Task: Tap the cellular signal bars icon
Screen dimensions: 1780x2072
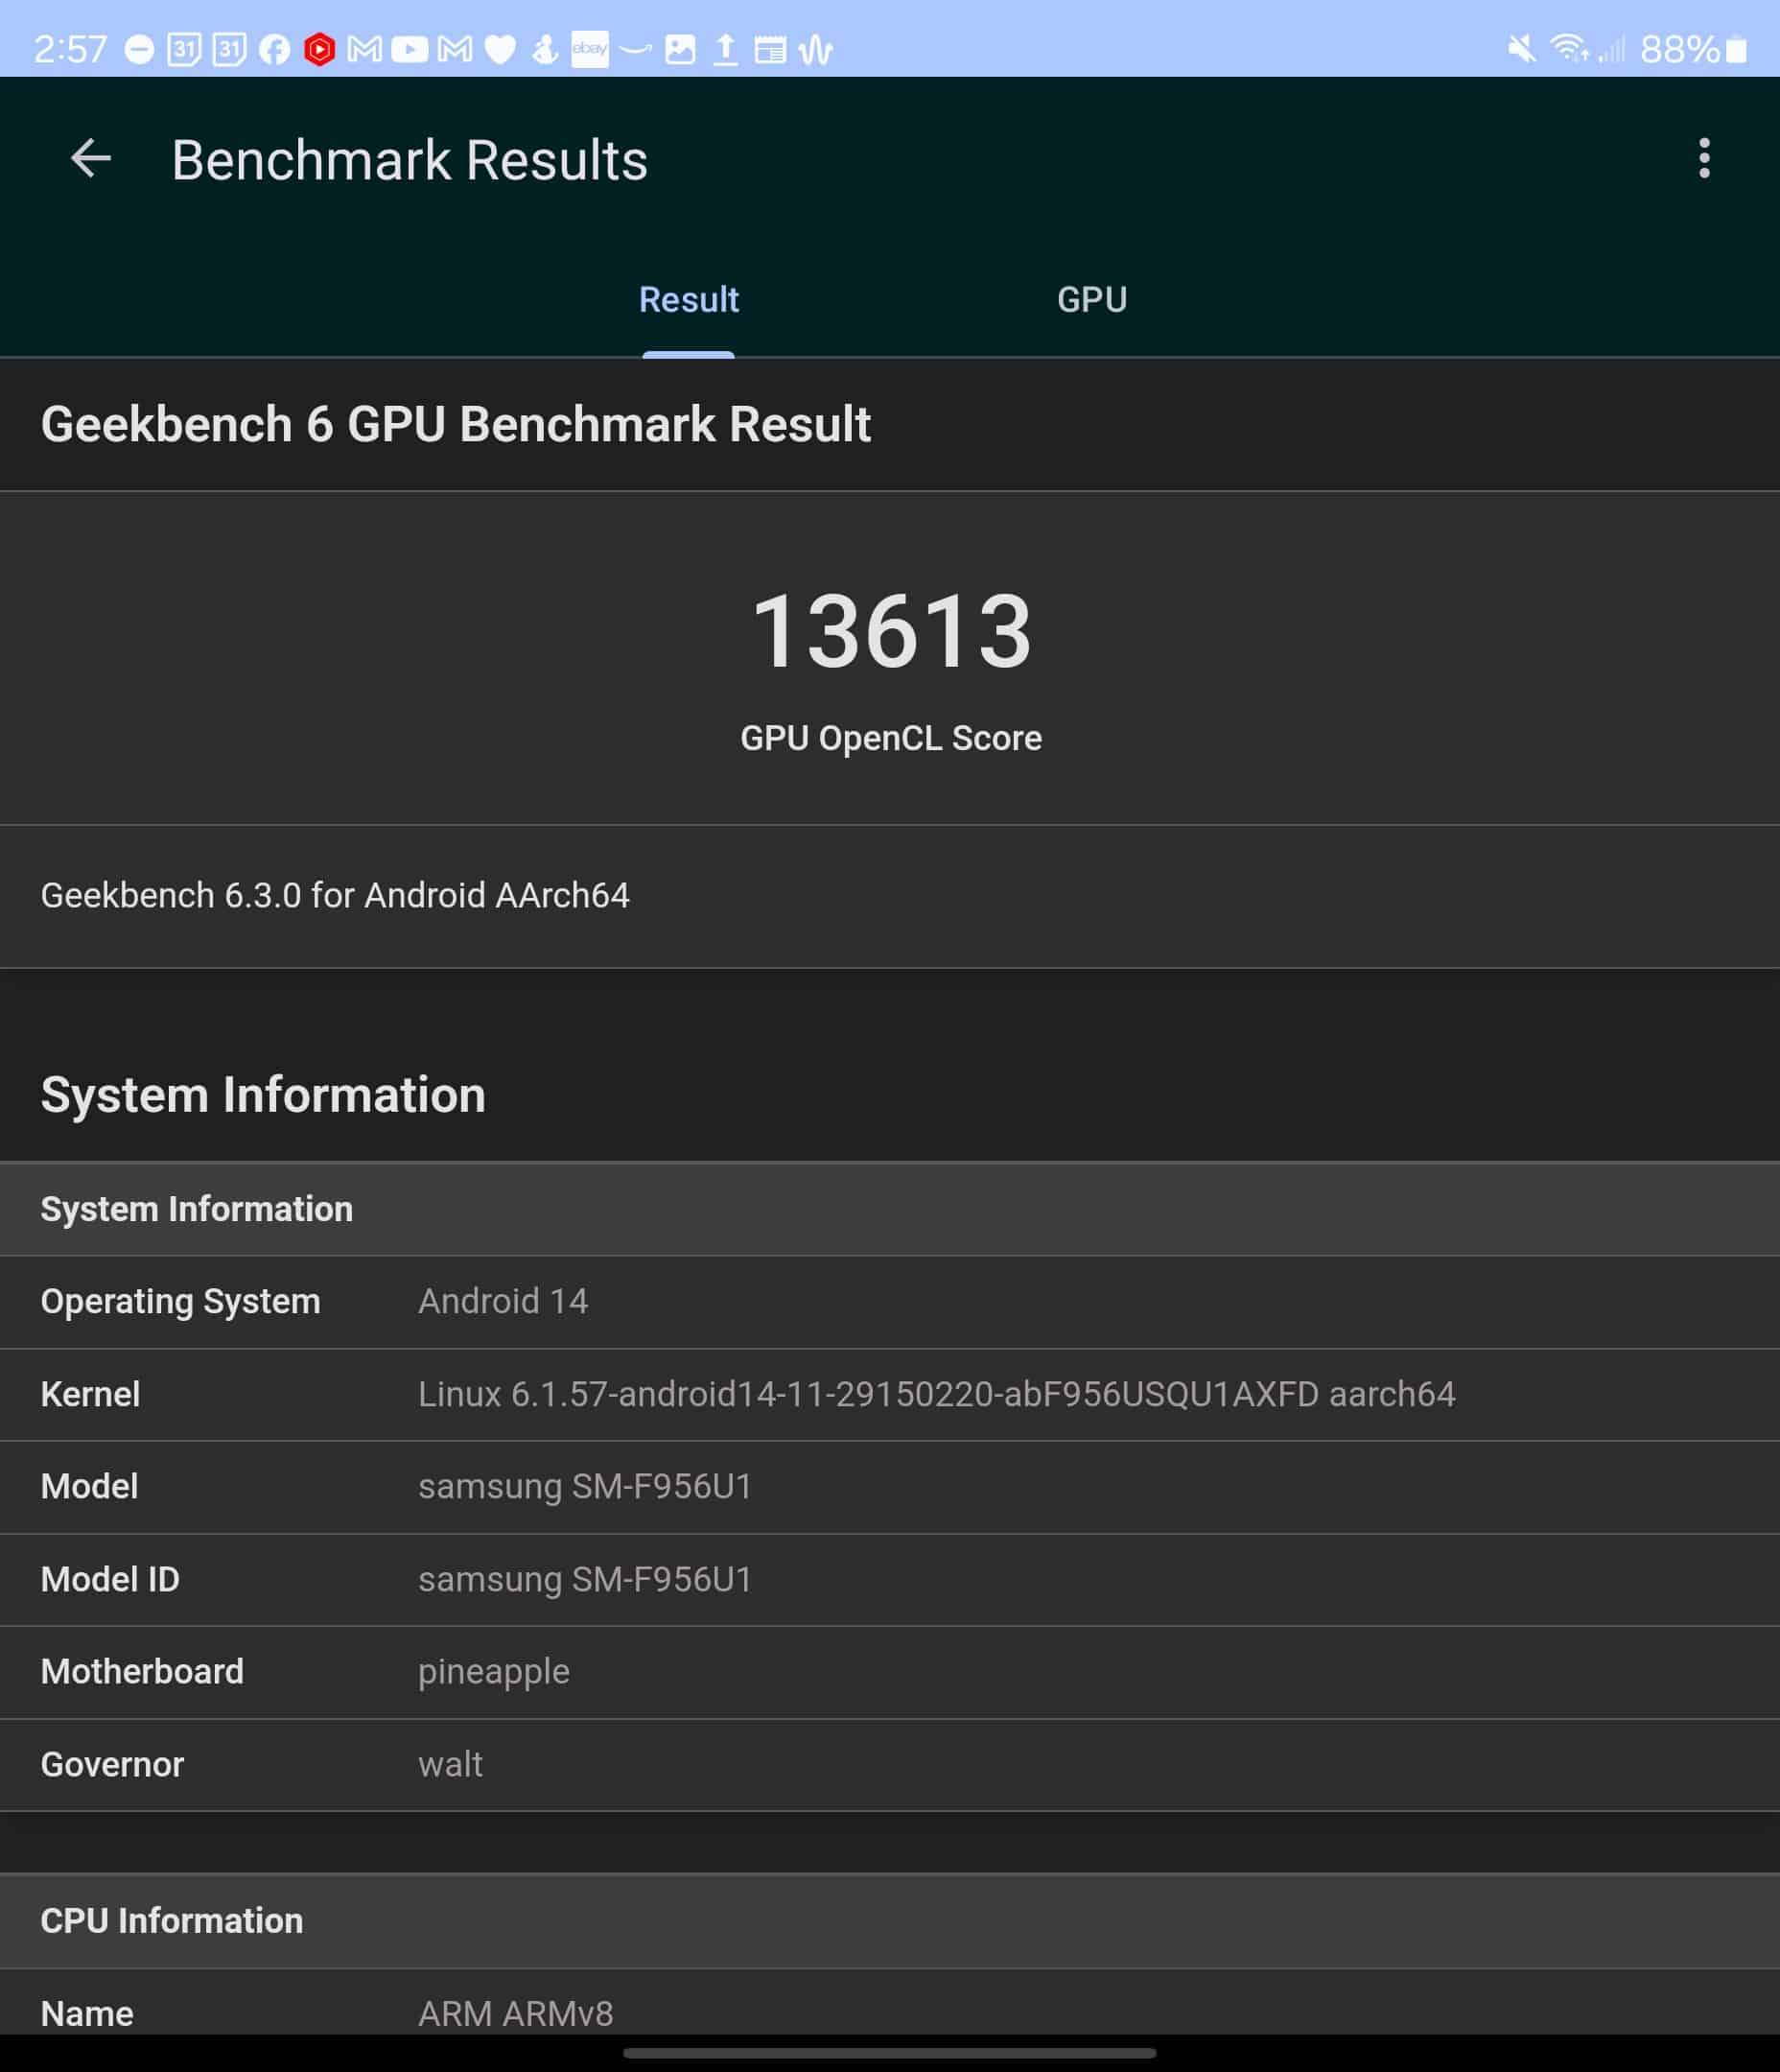Action: pyautogui.click(x=1611, y=48)
